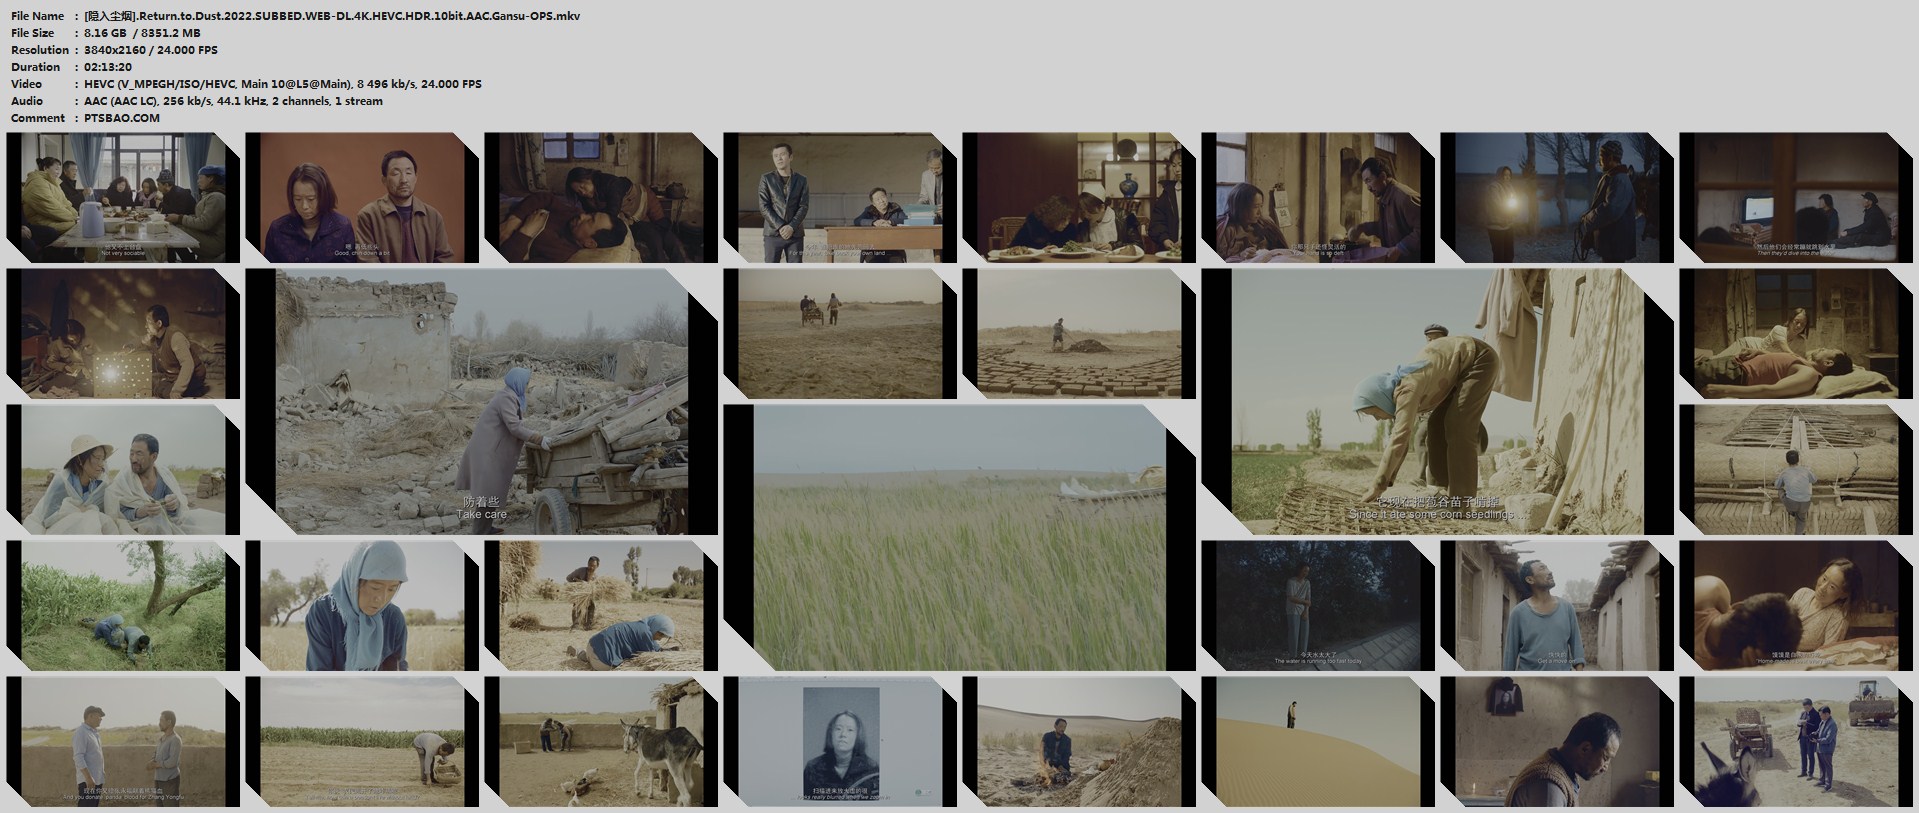The height and width of the screenshot is (813, 1919).
Task: Open thumbnail of woman standing in dark water
Action: coord(1318,606)
